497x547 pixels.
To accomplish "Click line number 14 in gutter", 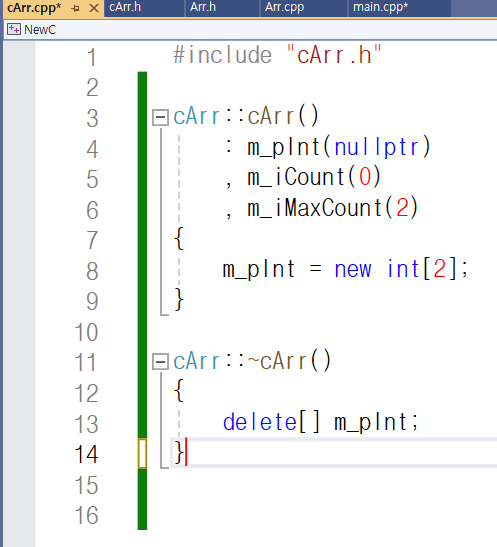I will (86, 454).
